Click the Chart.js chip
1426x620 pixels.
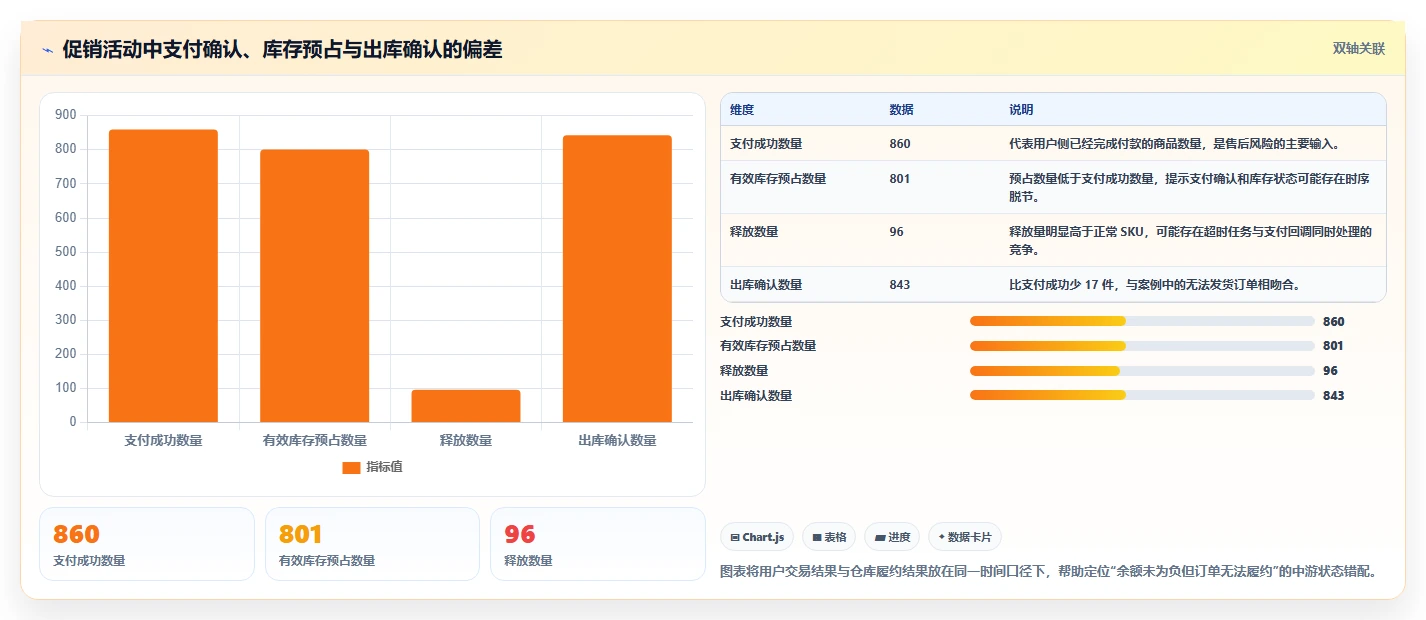pyautogui.click(x=757, y=537)
